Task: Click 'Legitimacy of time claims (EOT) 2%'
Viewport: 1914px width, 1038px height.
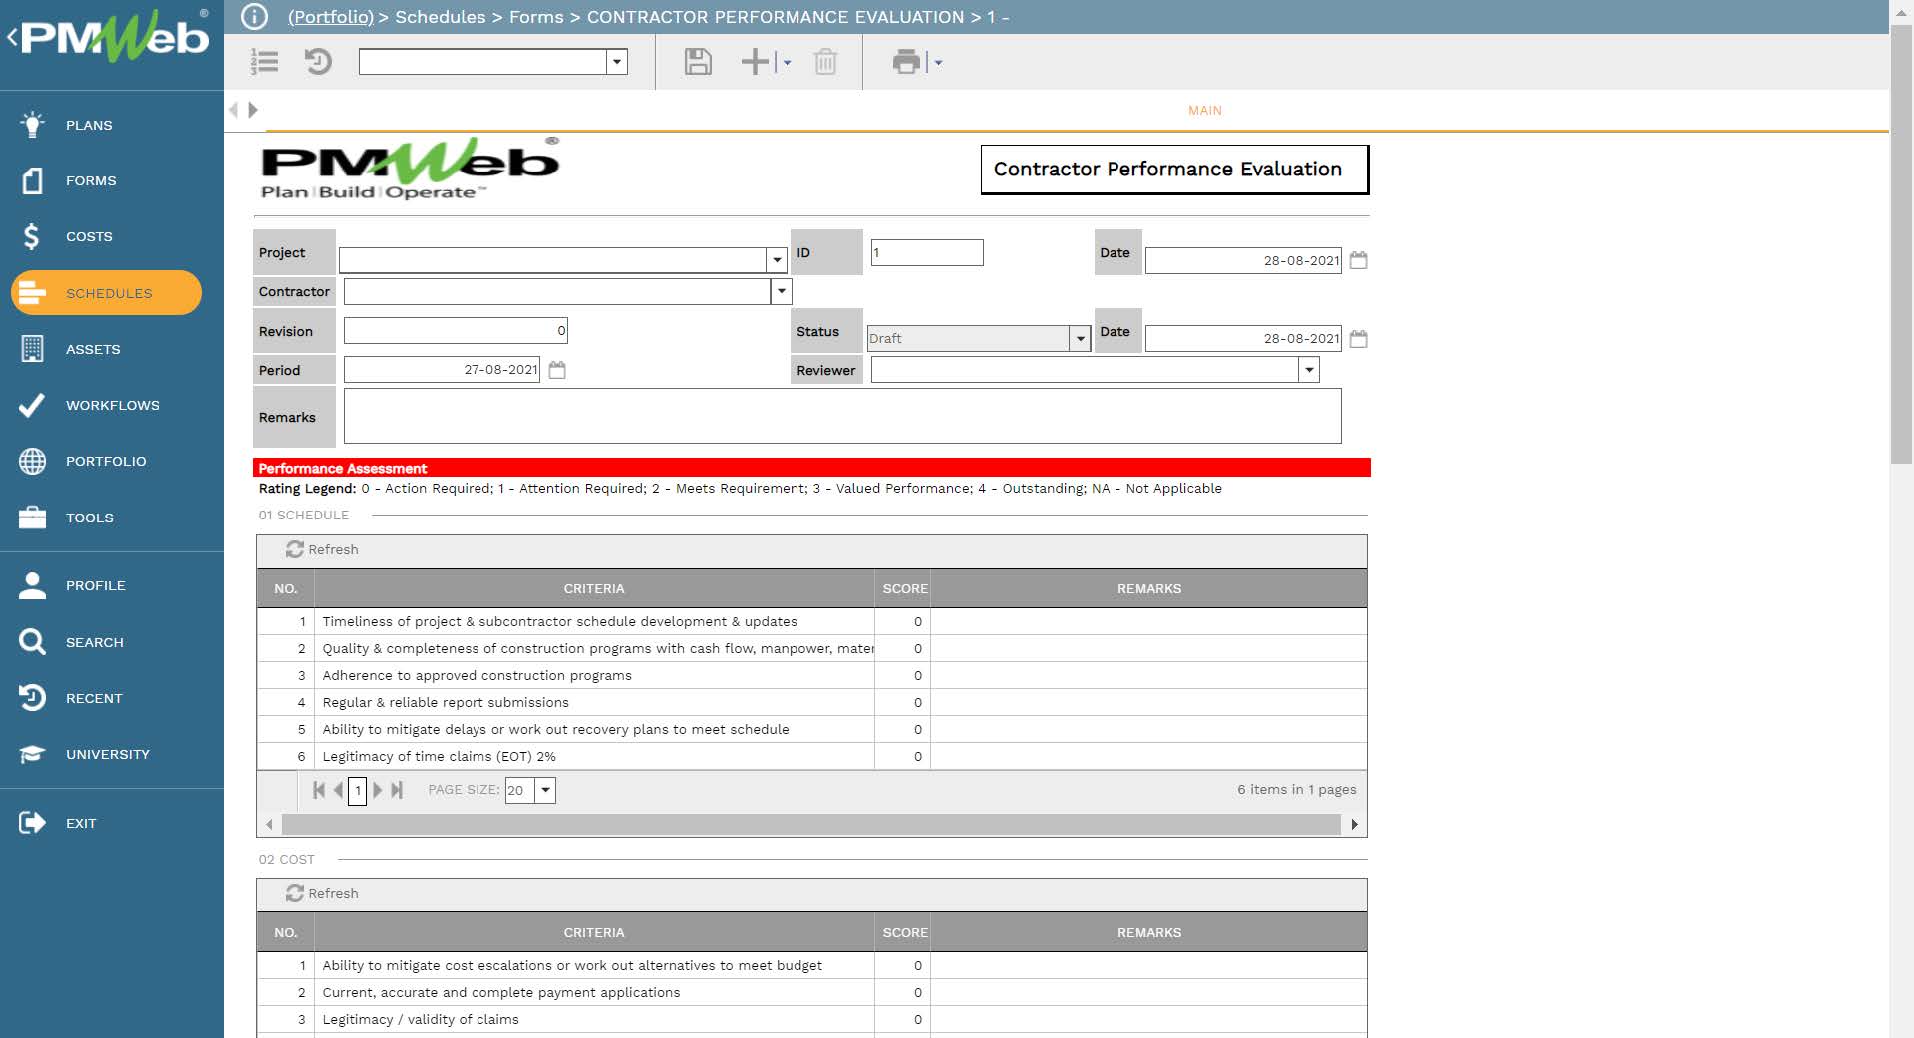Action: click(x=439, y=756)
